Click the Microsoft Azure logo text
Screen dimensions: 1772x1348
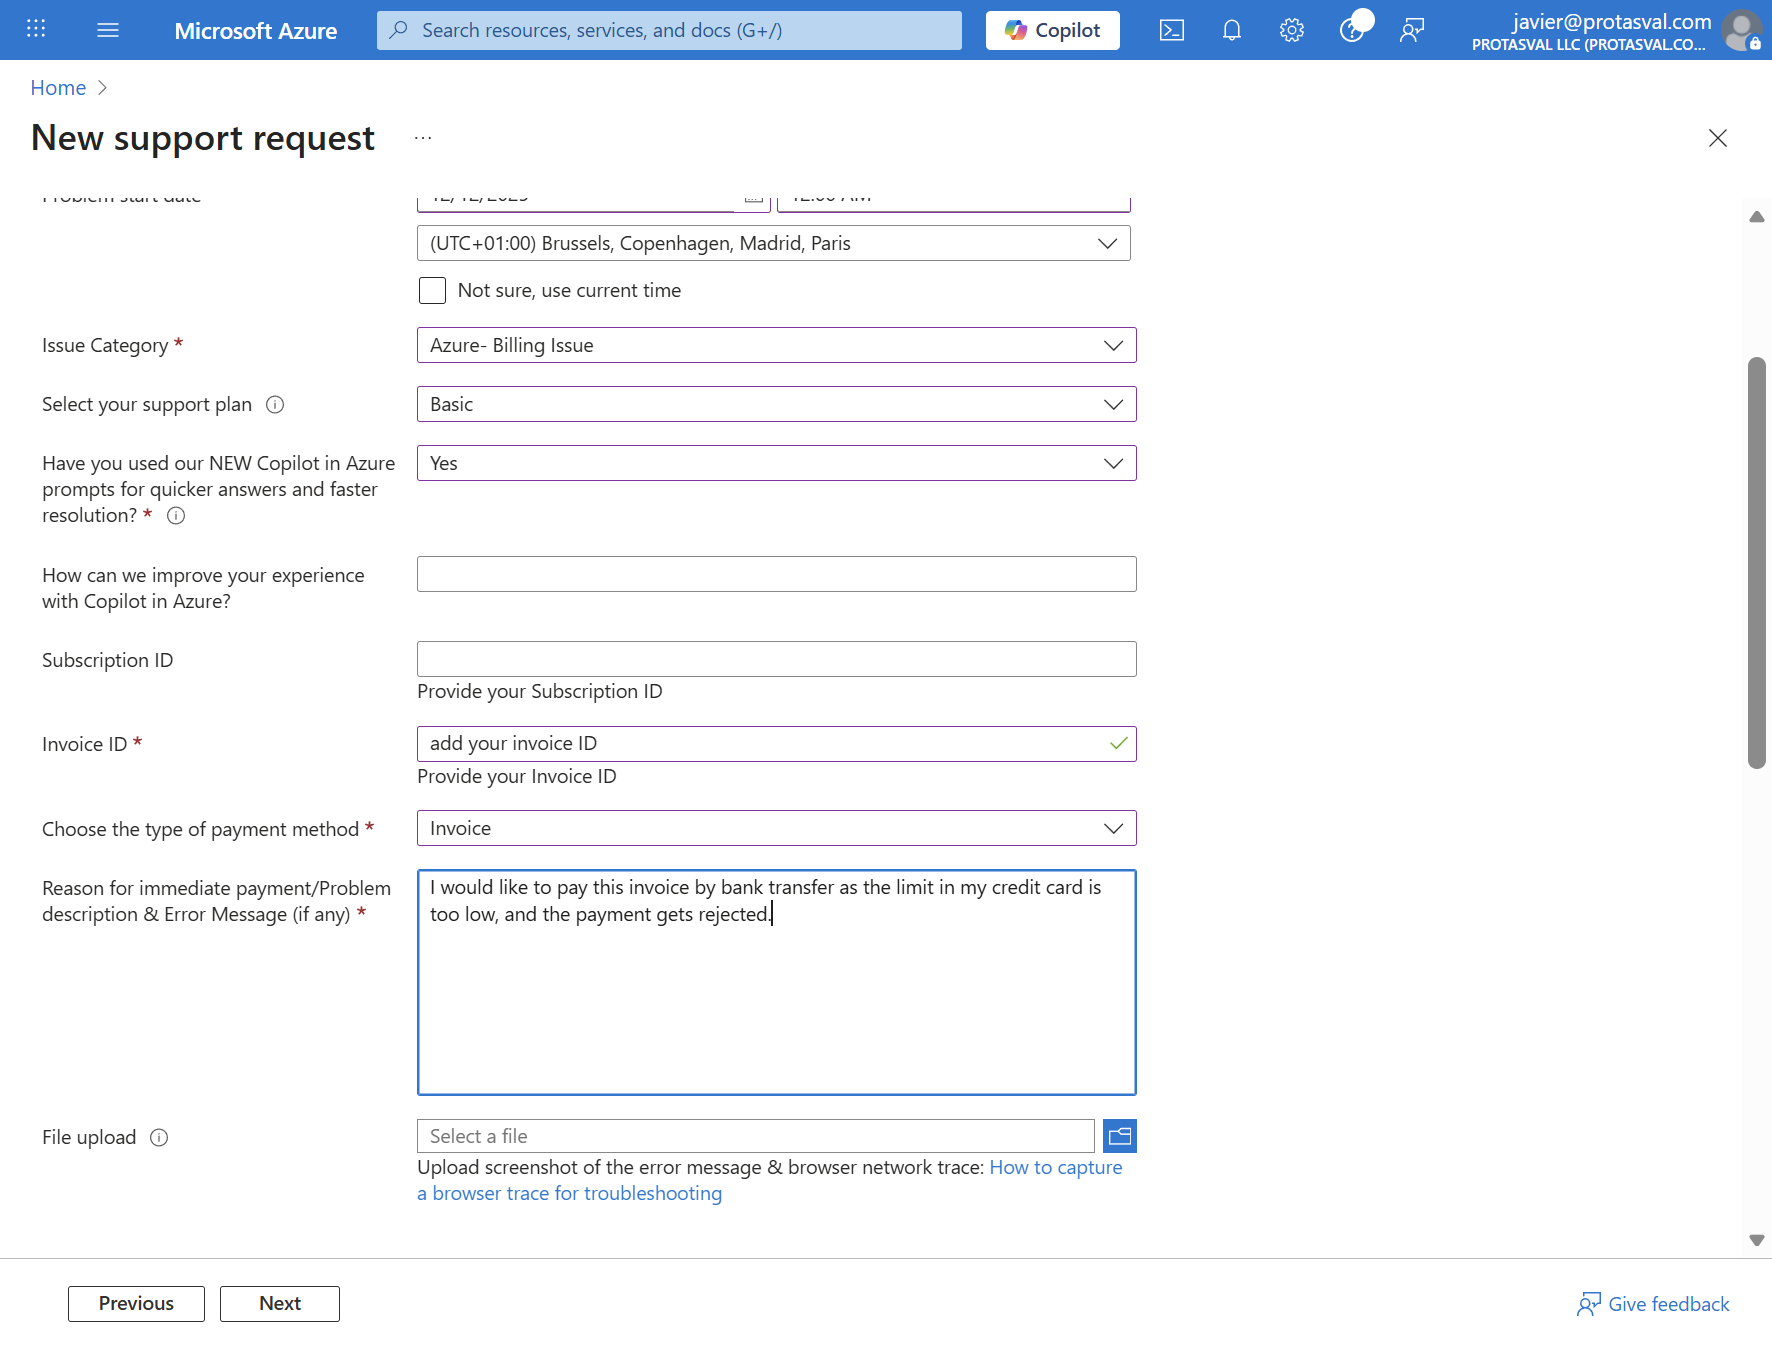[256, 31]
